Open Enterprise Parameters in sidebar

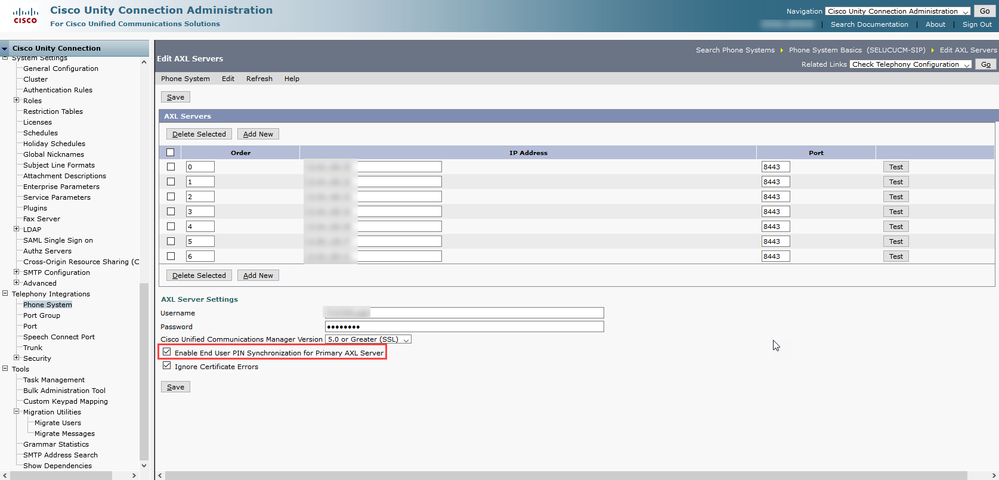(x=61, y=187)
